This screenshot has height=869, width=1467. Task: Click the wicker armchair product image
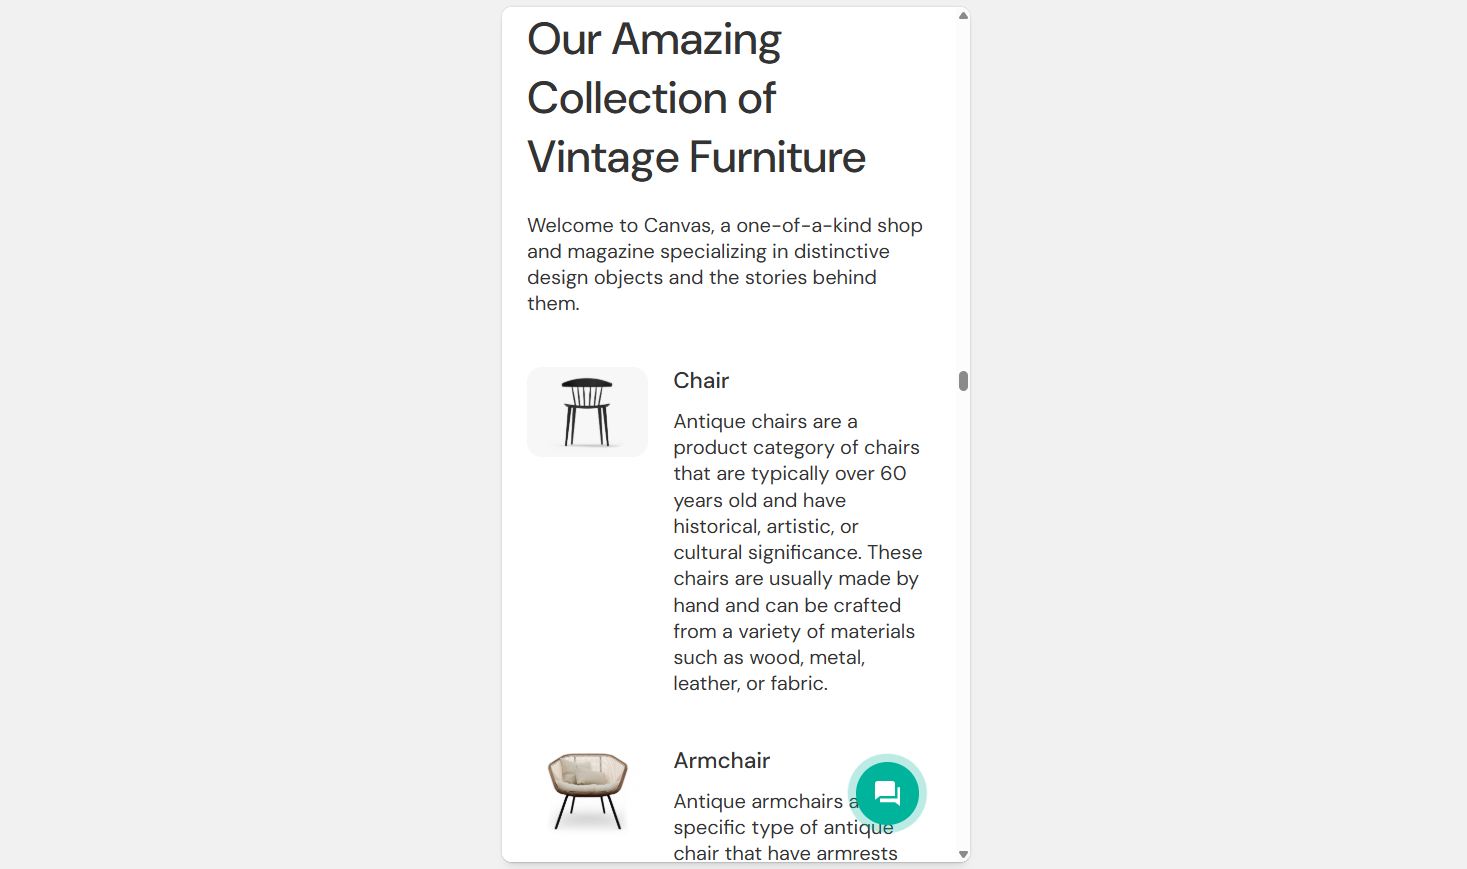pyautogui.click(x=587, y=791)
